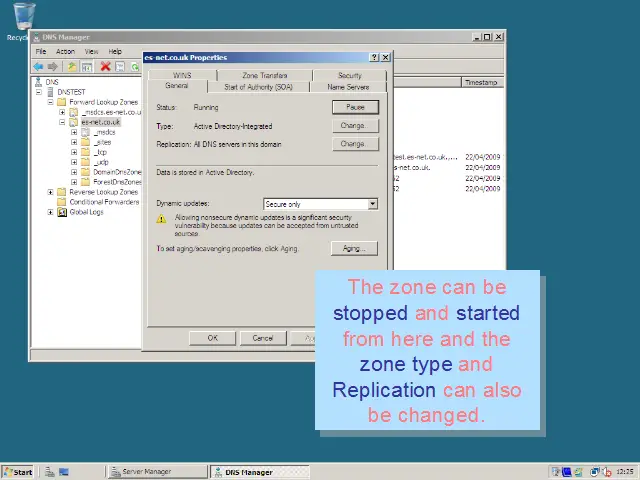
Task: Click the taskbar clock showing 12:25
Action: (x=624, y=472)
